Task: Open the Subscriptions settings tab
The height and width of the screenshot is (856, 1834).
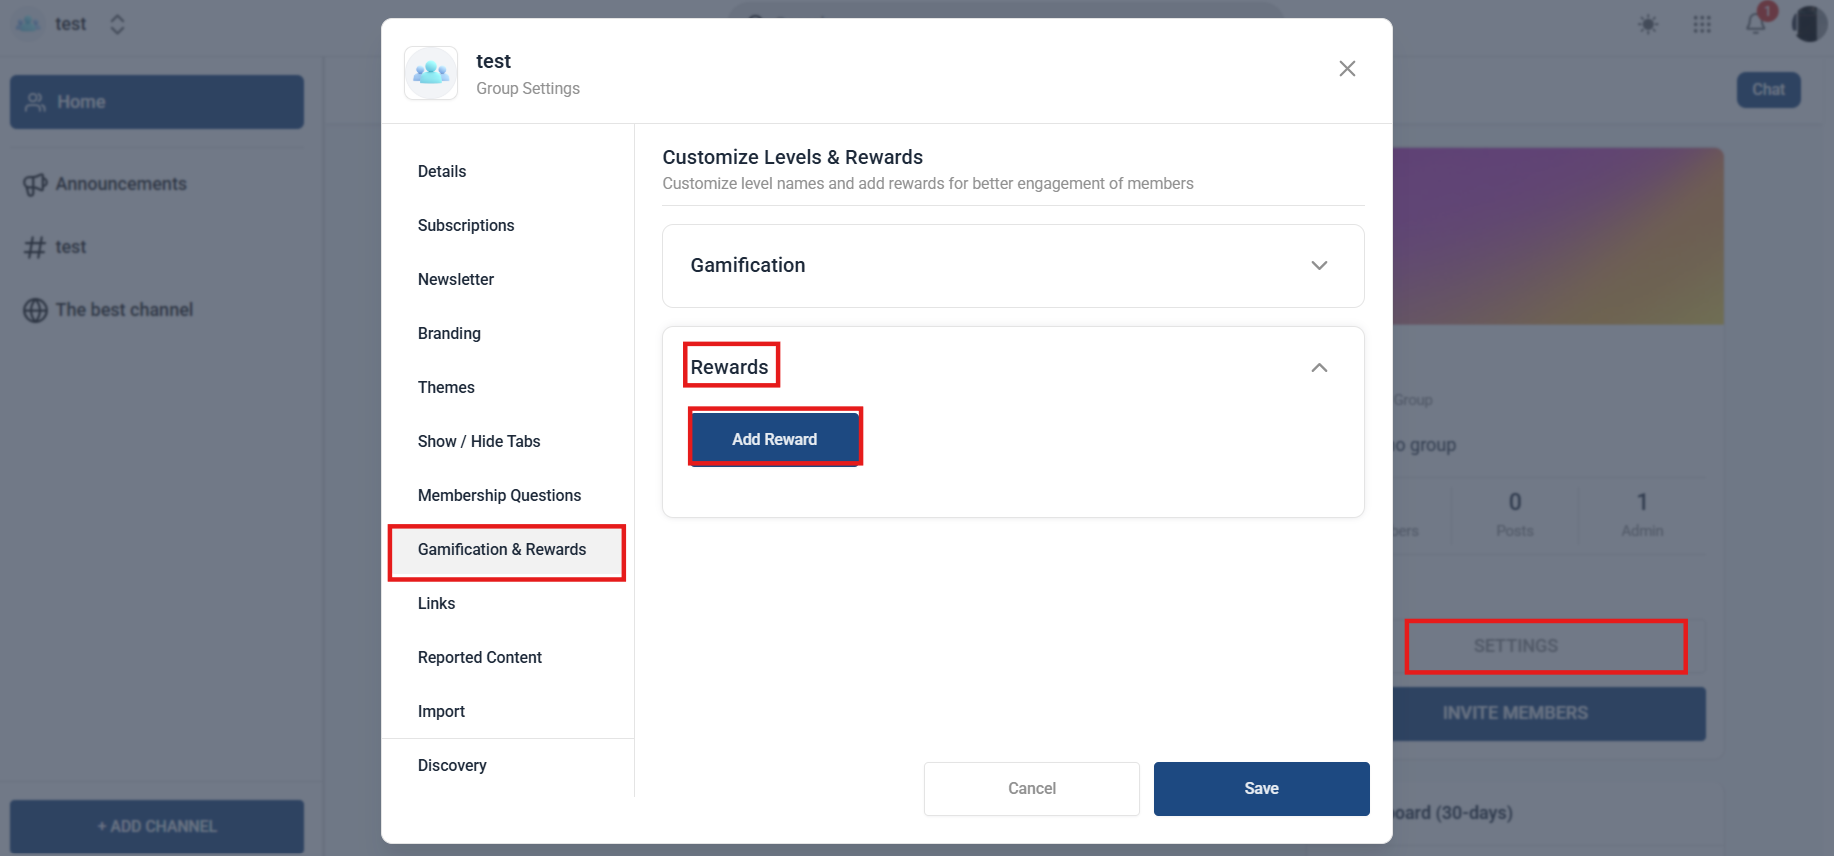Action: [466, 226]
